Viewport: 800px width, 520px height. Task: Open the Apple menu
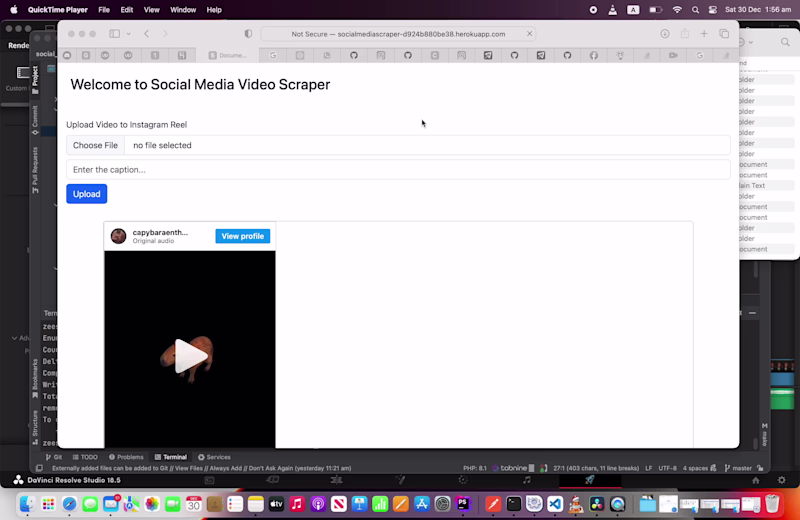(14, 10)
